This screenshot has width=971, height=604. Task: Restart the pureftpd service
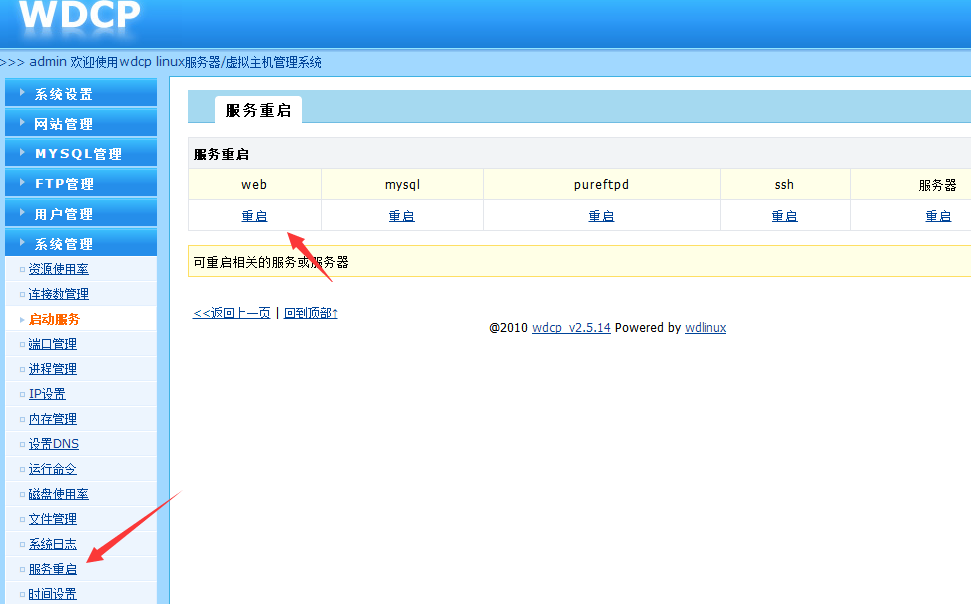point(601,216)
